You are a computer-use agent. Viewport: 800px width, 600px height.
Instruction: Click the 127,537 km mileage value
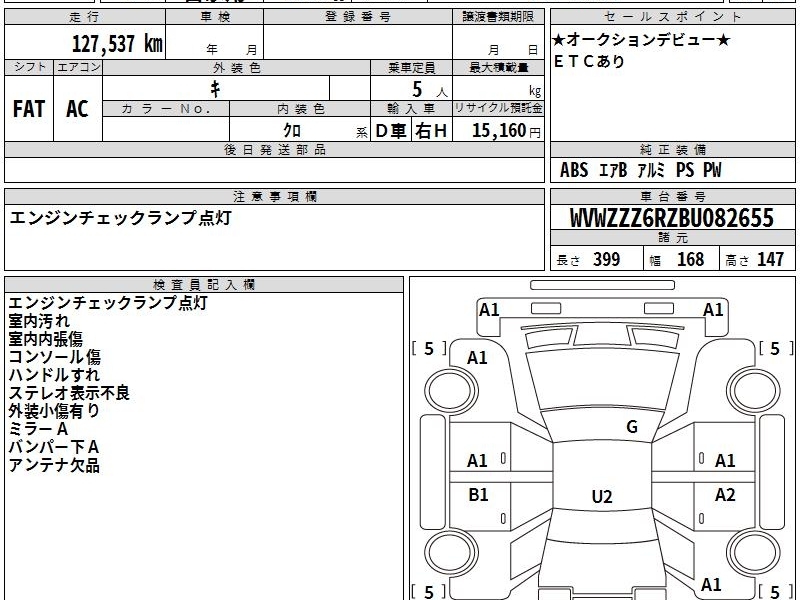[117, 43]
